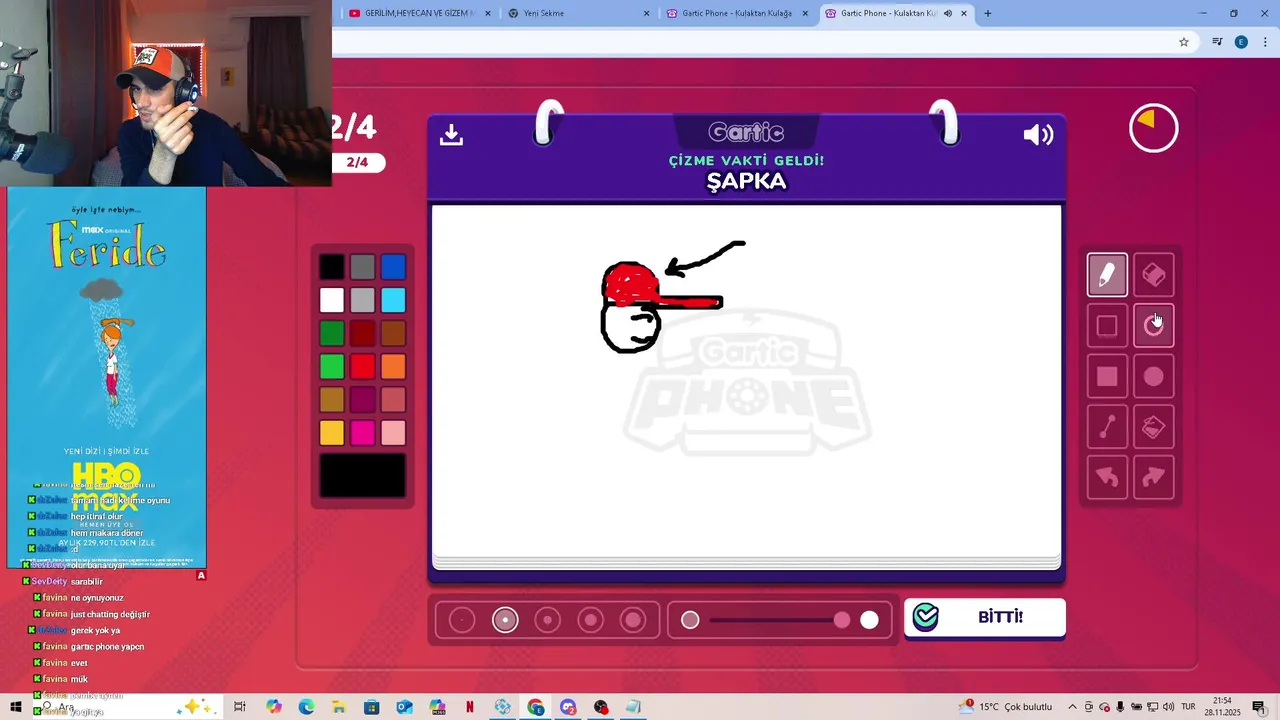Mute the tab via its speaker icon
This screenshot has width=1280, height=720.
[948, 13]
